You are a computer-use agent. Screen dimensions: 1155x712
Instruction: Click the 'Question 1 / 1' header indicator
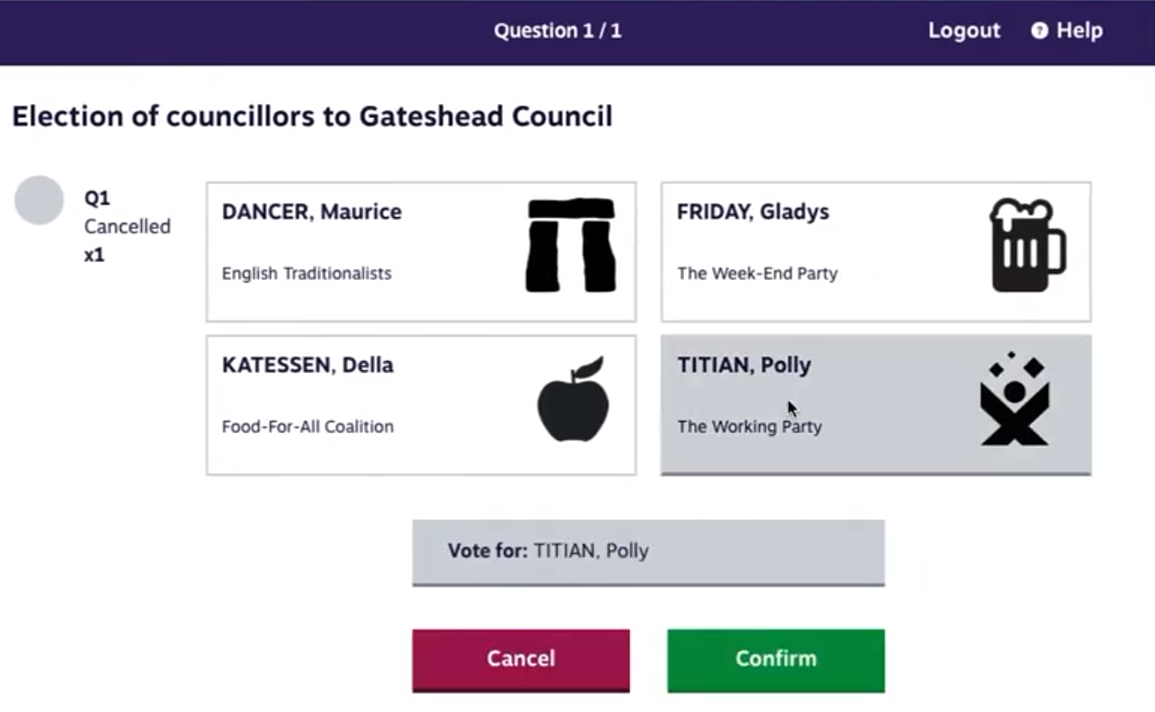coord(557,31)
